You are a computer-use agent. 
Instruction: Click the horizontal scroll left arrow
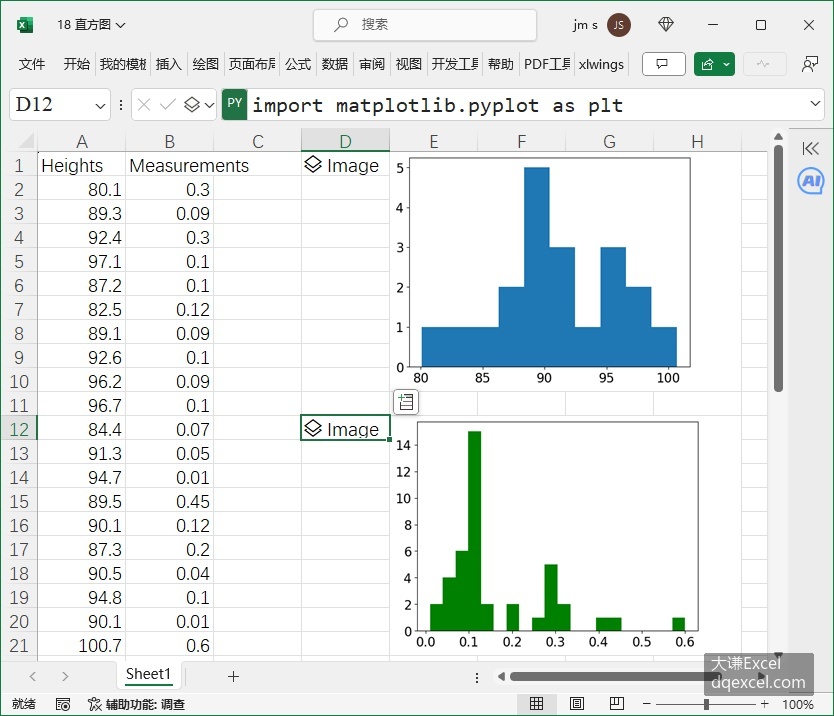(501, 677)
